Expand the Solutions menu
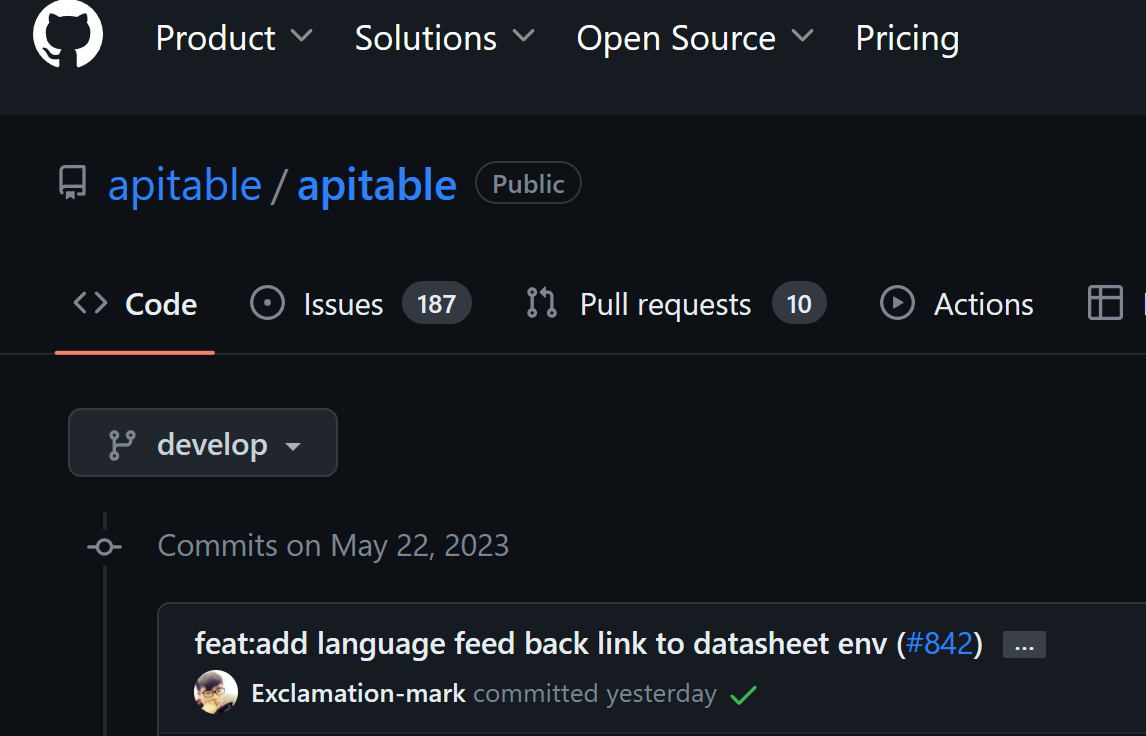 [444, 38]
